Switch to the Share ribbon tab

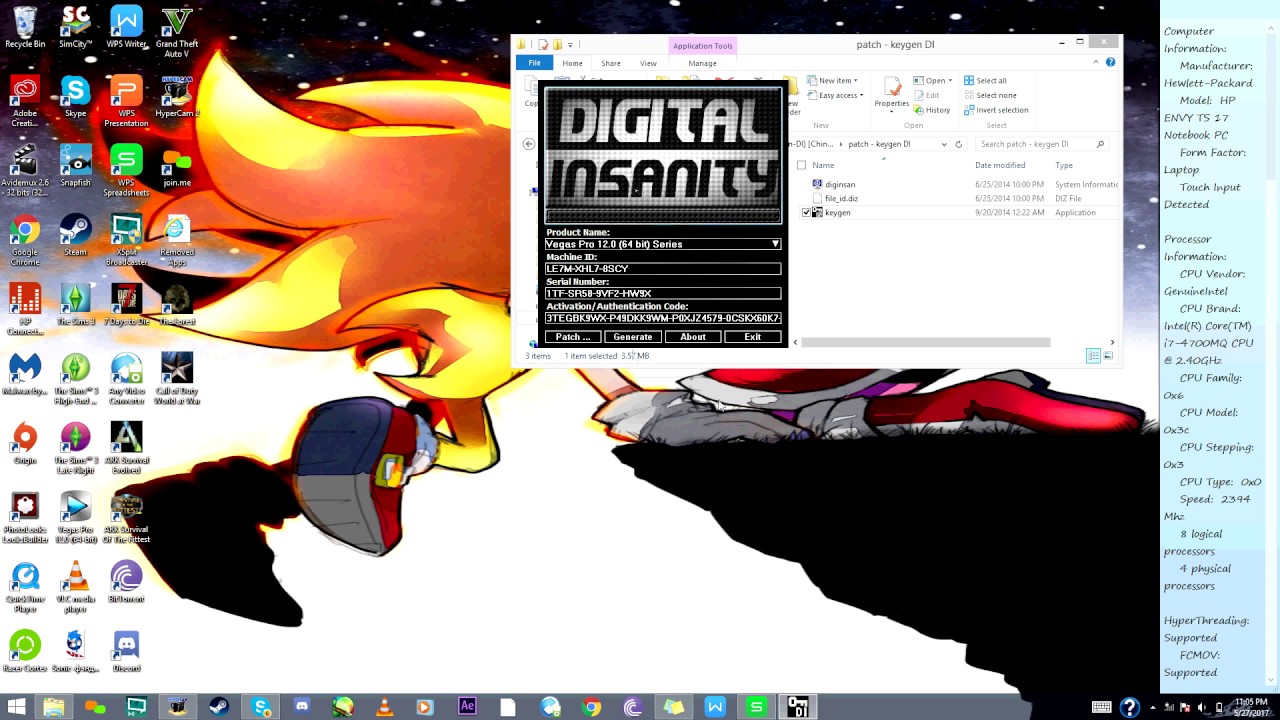point(610,63)
